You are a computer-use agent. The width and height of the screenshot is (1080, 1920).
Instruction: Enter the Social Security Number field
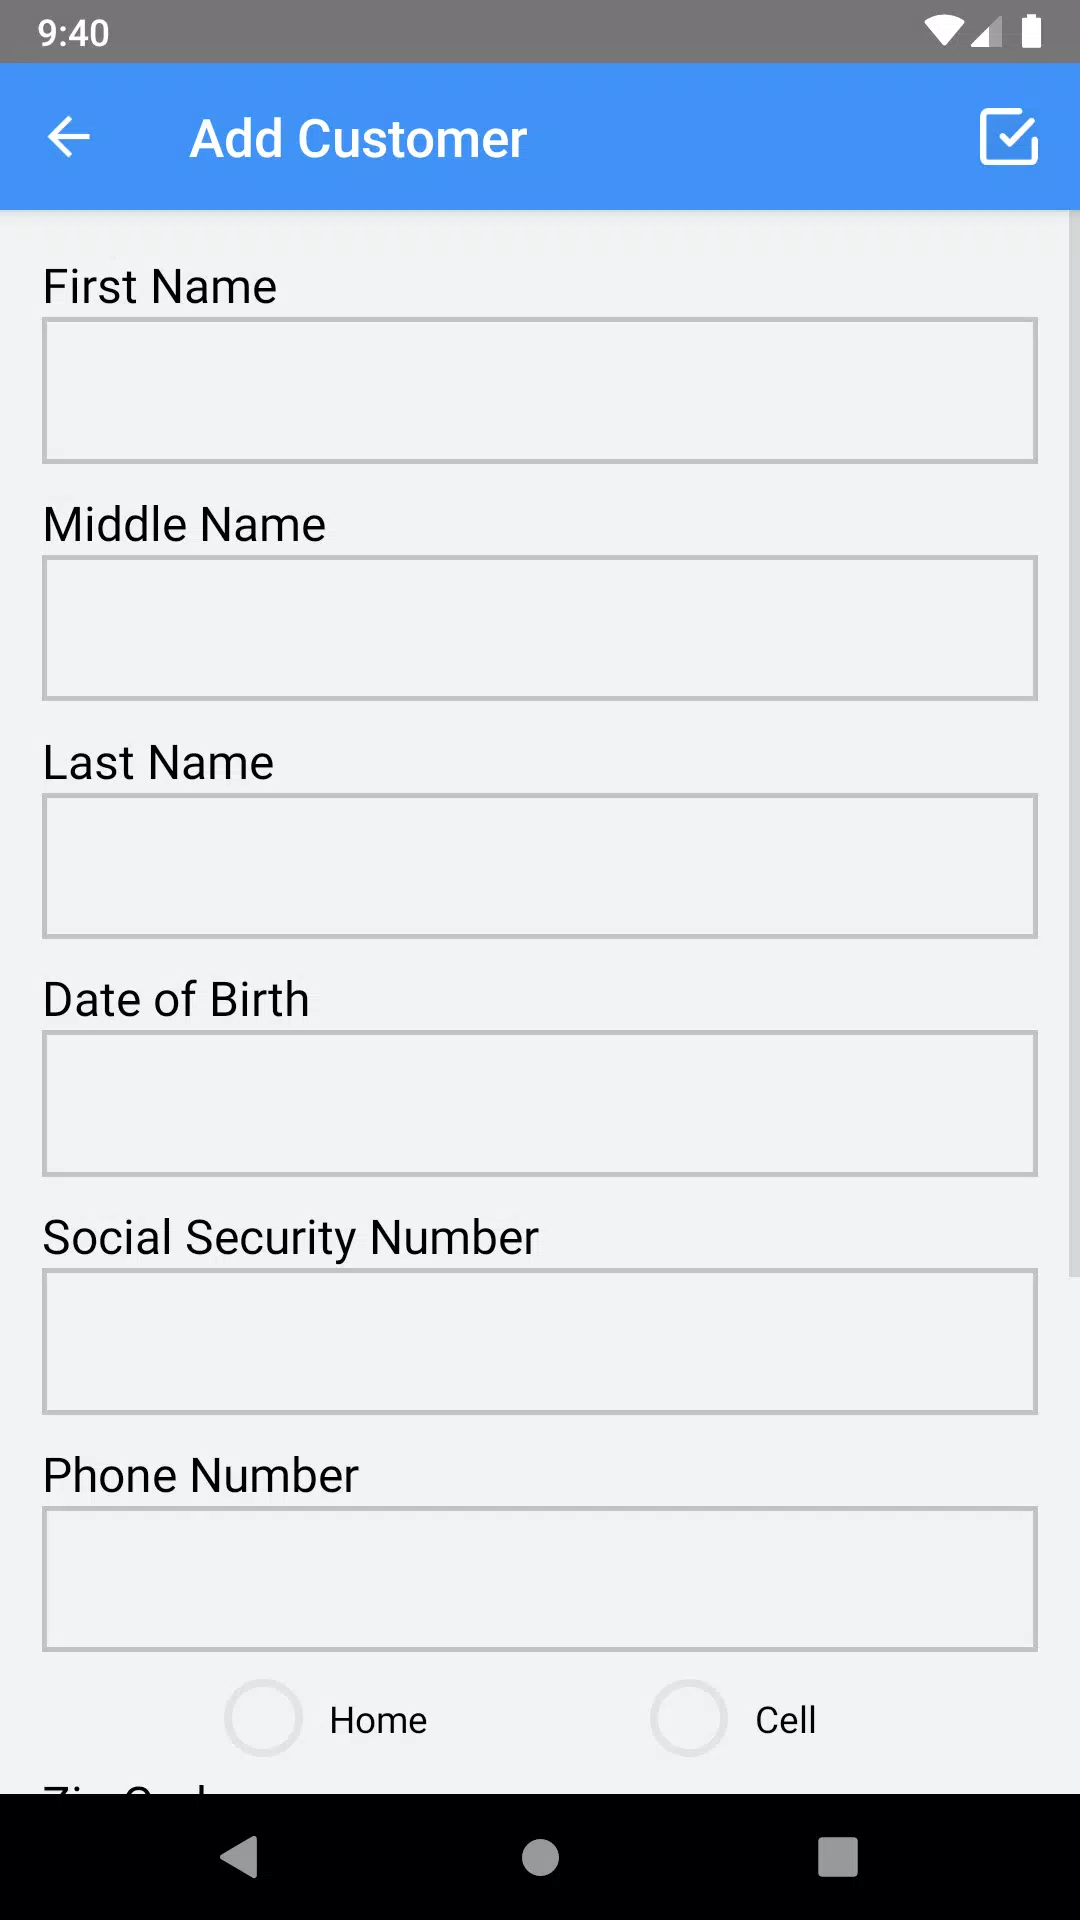tap(540, 1341)
